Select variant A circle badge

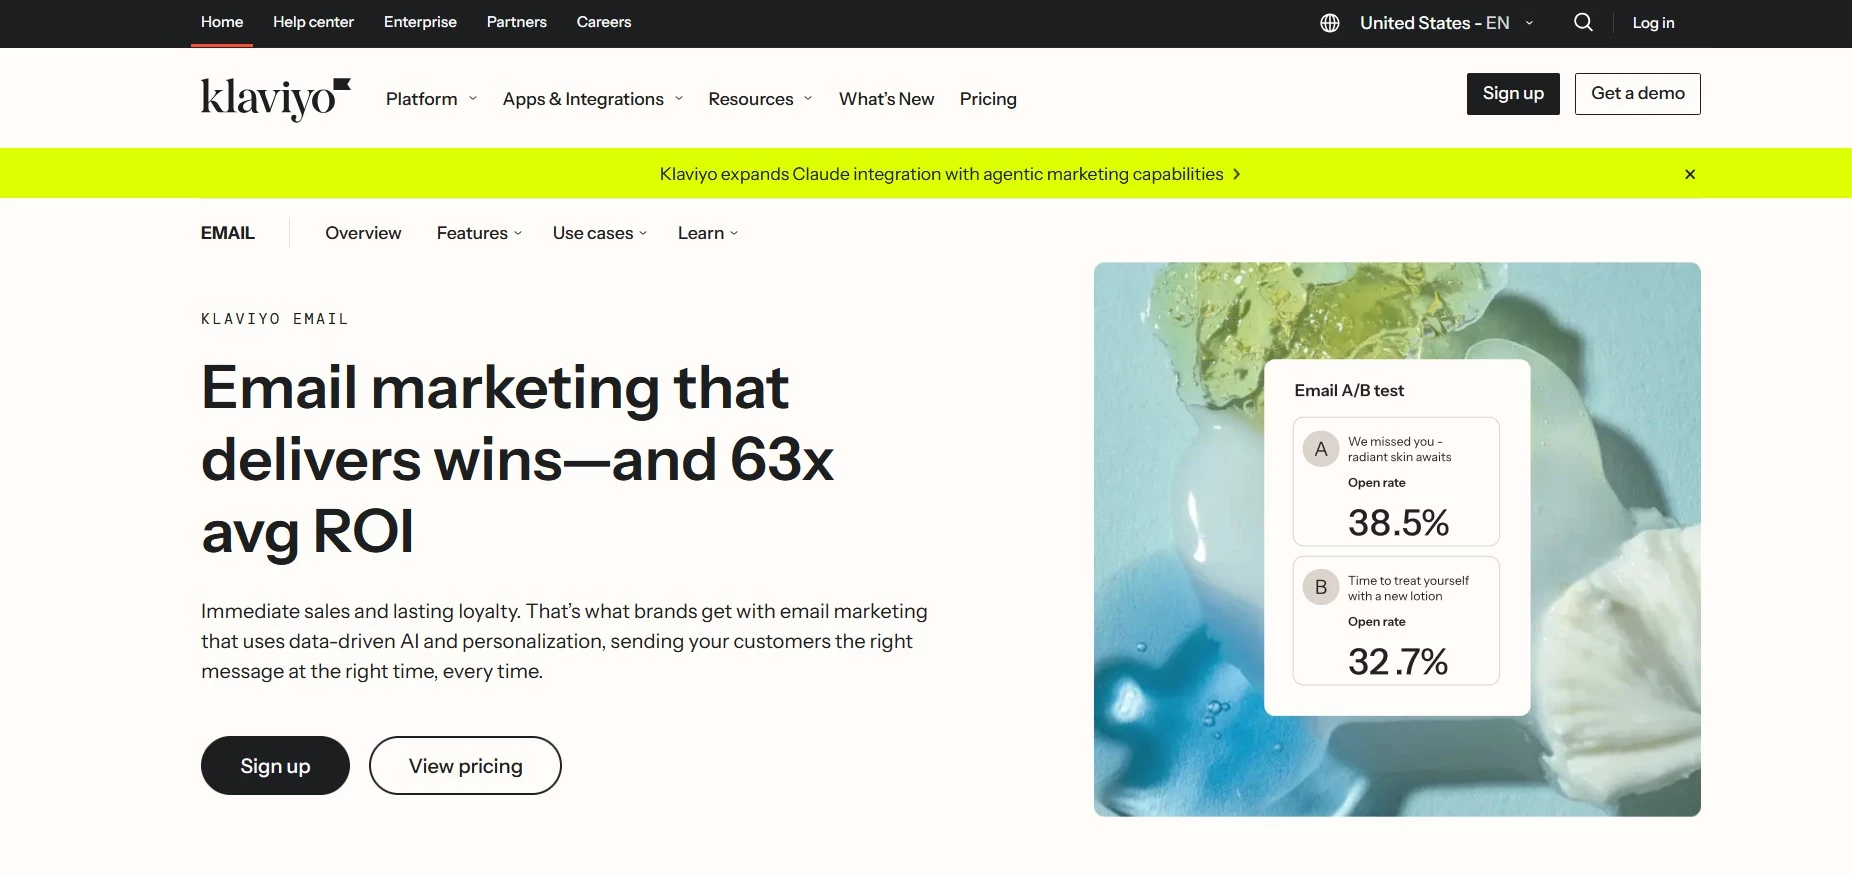(x=1321, y=449)
